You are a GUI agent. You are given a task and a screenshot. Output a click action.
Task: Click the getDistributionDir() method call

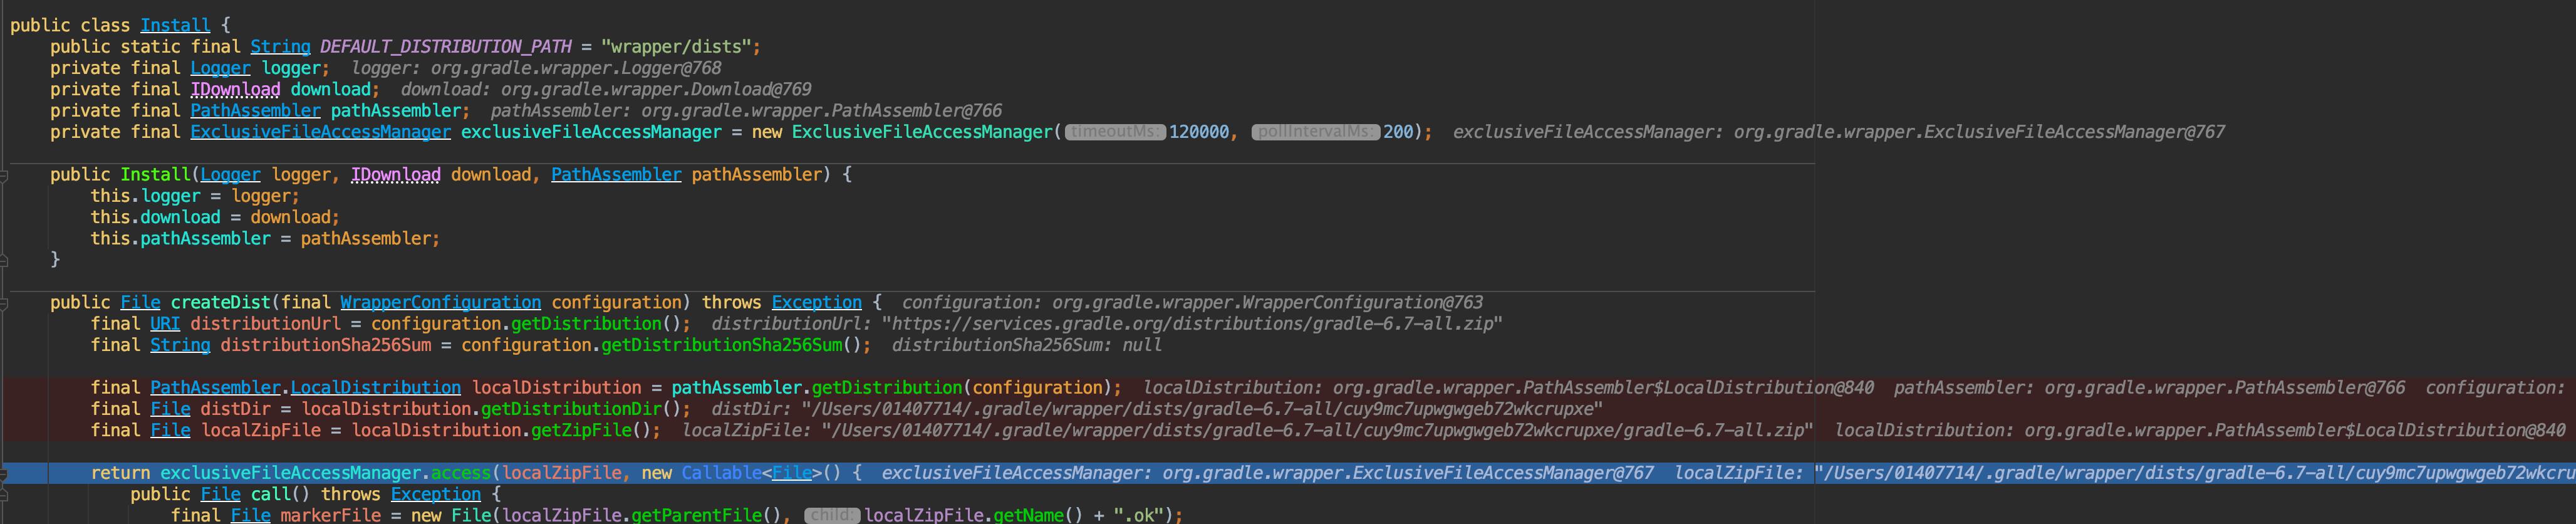[571, 409]
